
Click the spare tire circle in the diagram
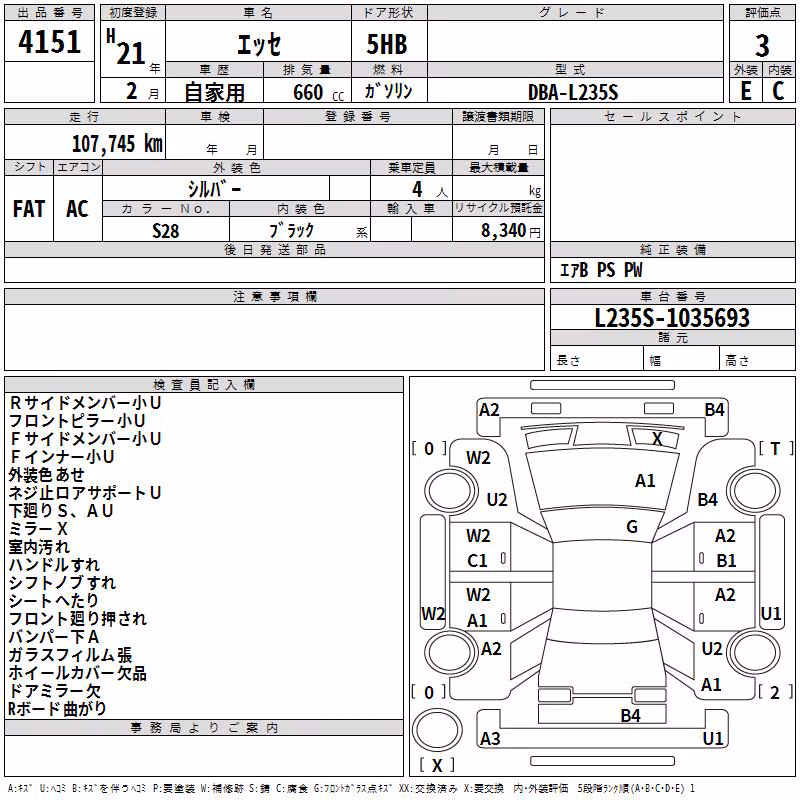[x=437, y=731]
